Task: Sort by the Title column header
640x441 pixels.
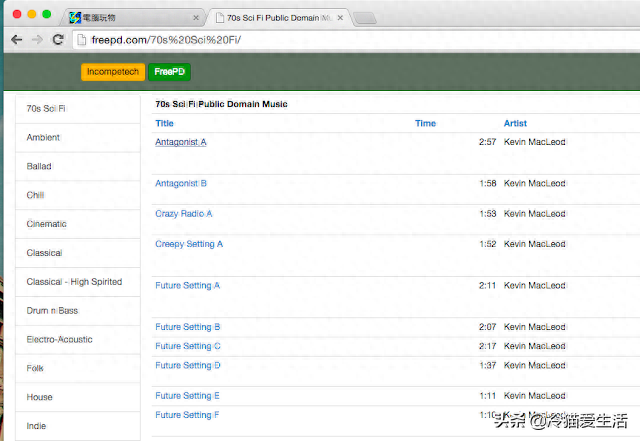Action: (x=164, y=123)
